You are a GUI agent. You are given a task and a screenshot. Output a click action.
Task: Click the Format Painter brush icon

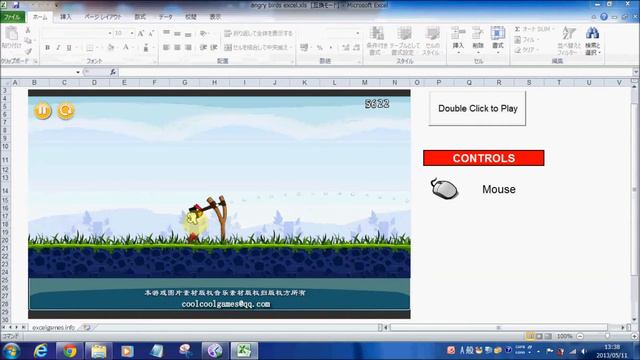click(28, 51)
